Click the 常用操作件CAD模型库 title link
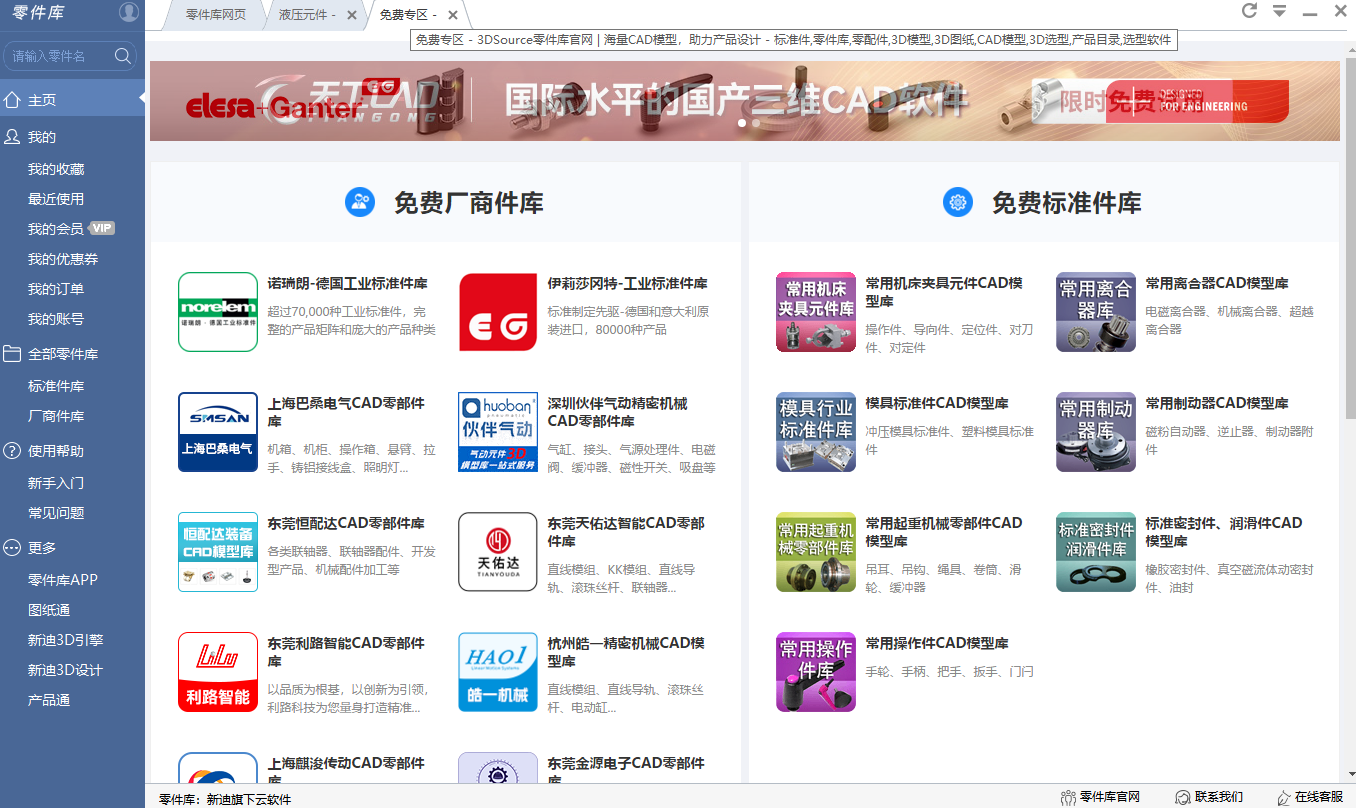This screenshot has width=1356, height=808. pos(937,643)
